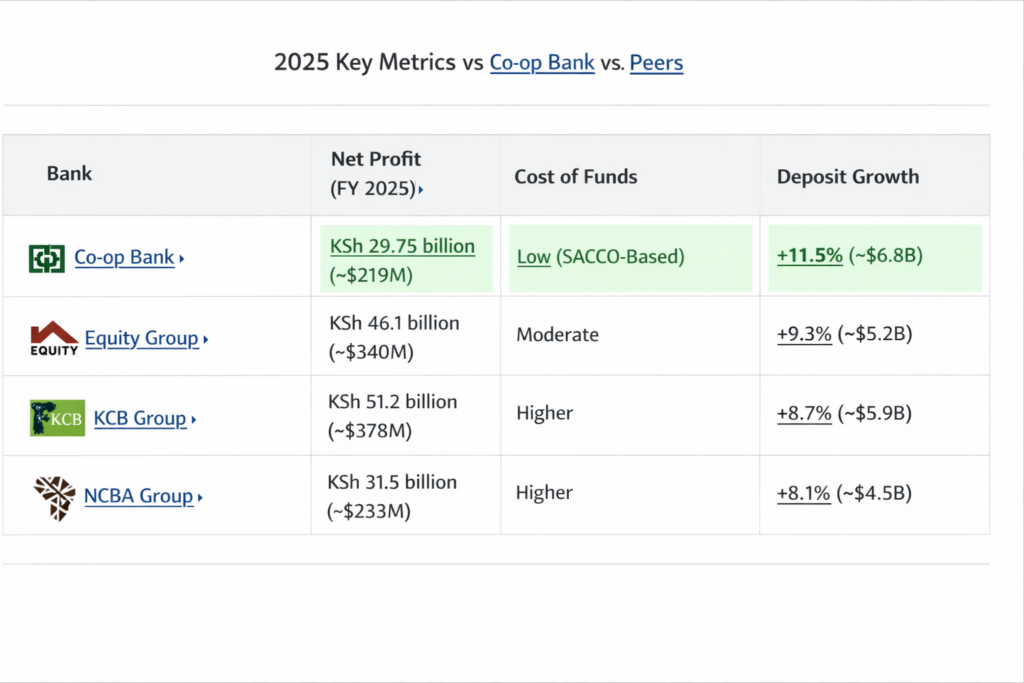Click the NCBA Group brown logo
This screenshot has width=1024, height=683.
click(53, 497)
